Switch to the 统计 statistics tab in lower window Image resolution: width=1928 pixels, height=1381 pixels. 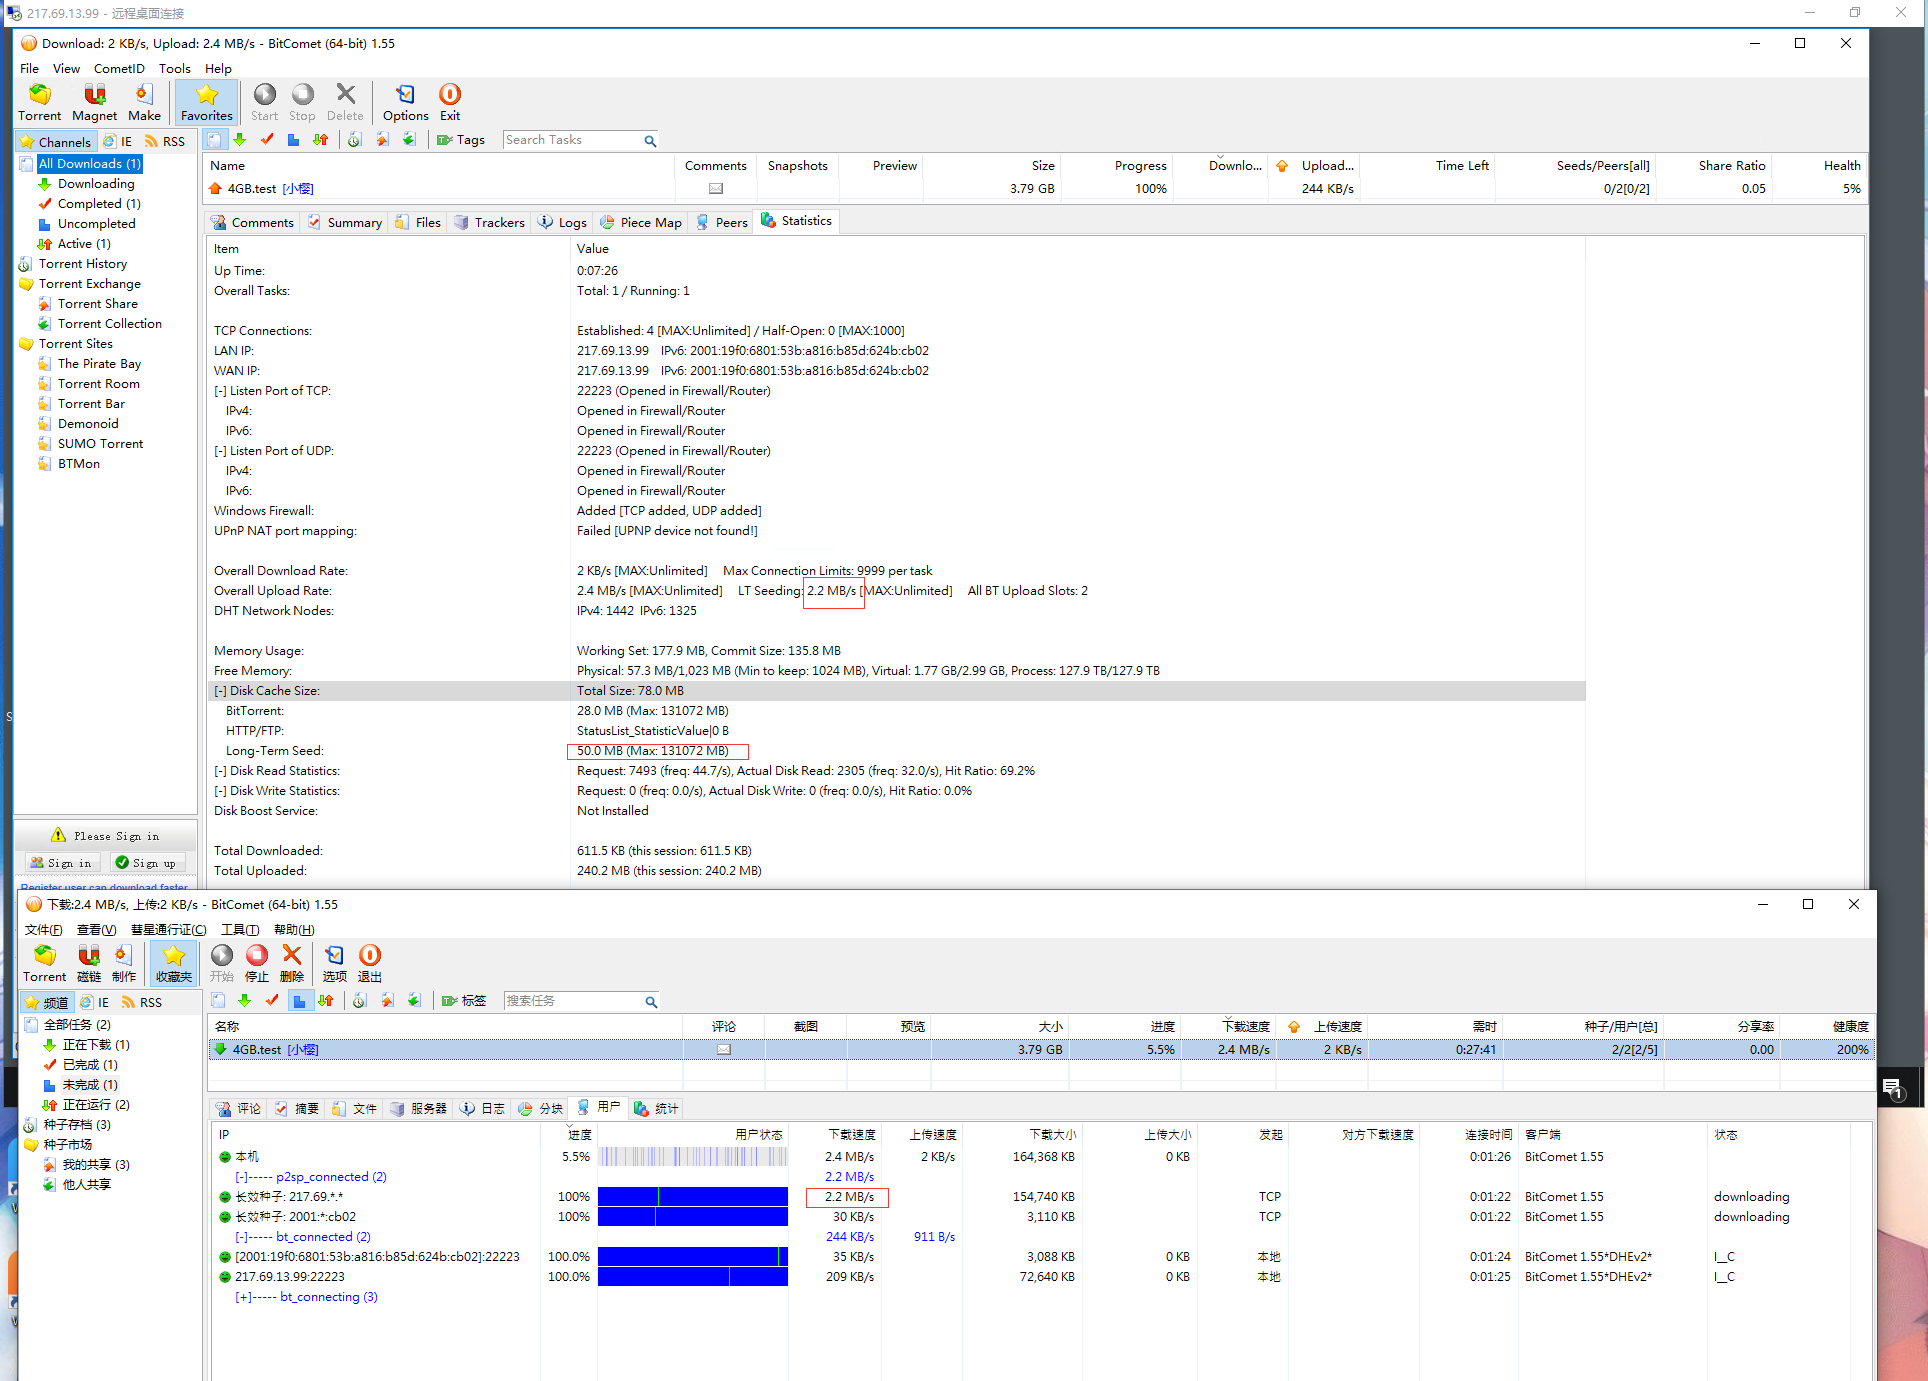[x=657, y=1108]
